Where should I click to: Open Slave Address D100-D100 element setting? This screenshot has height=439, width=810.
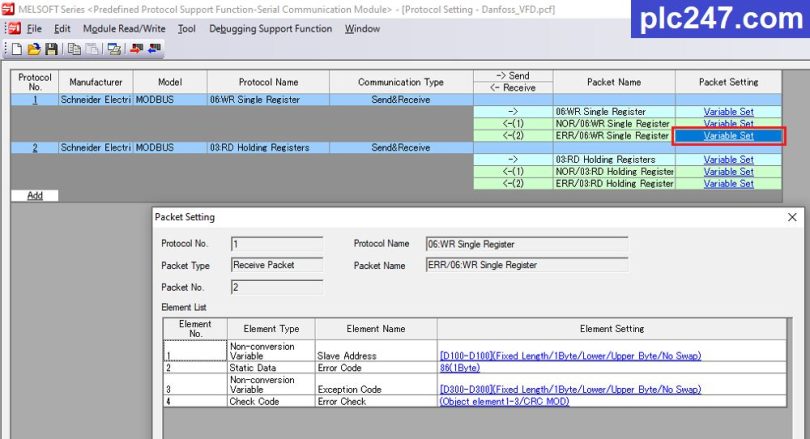[570, 355]
